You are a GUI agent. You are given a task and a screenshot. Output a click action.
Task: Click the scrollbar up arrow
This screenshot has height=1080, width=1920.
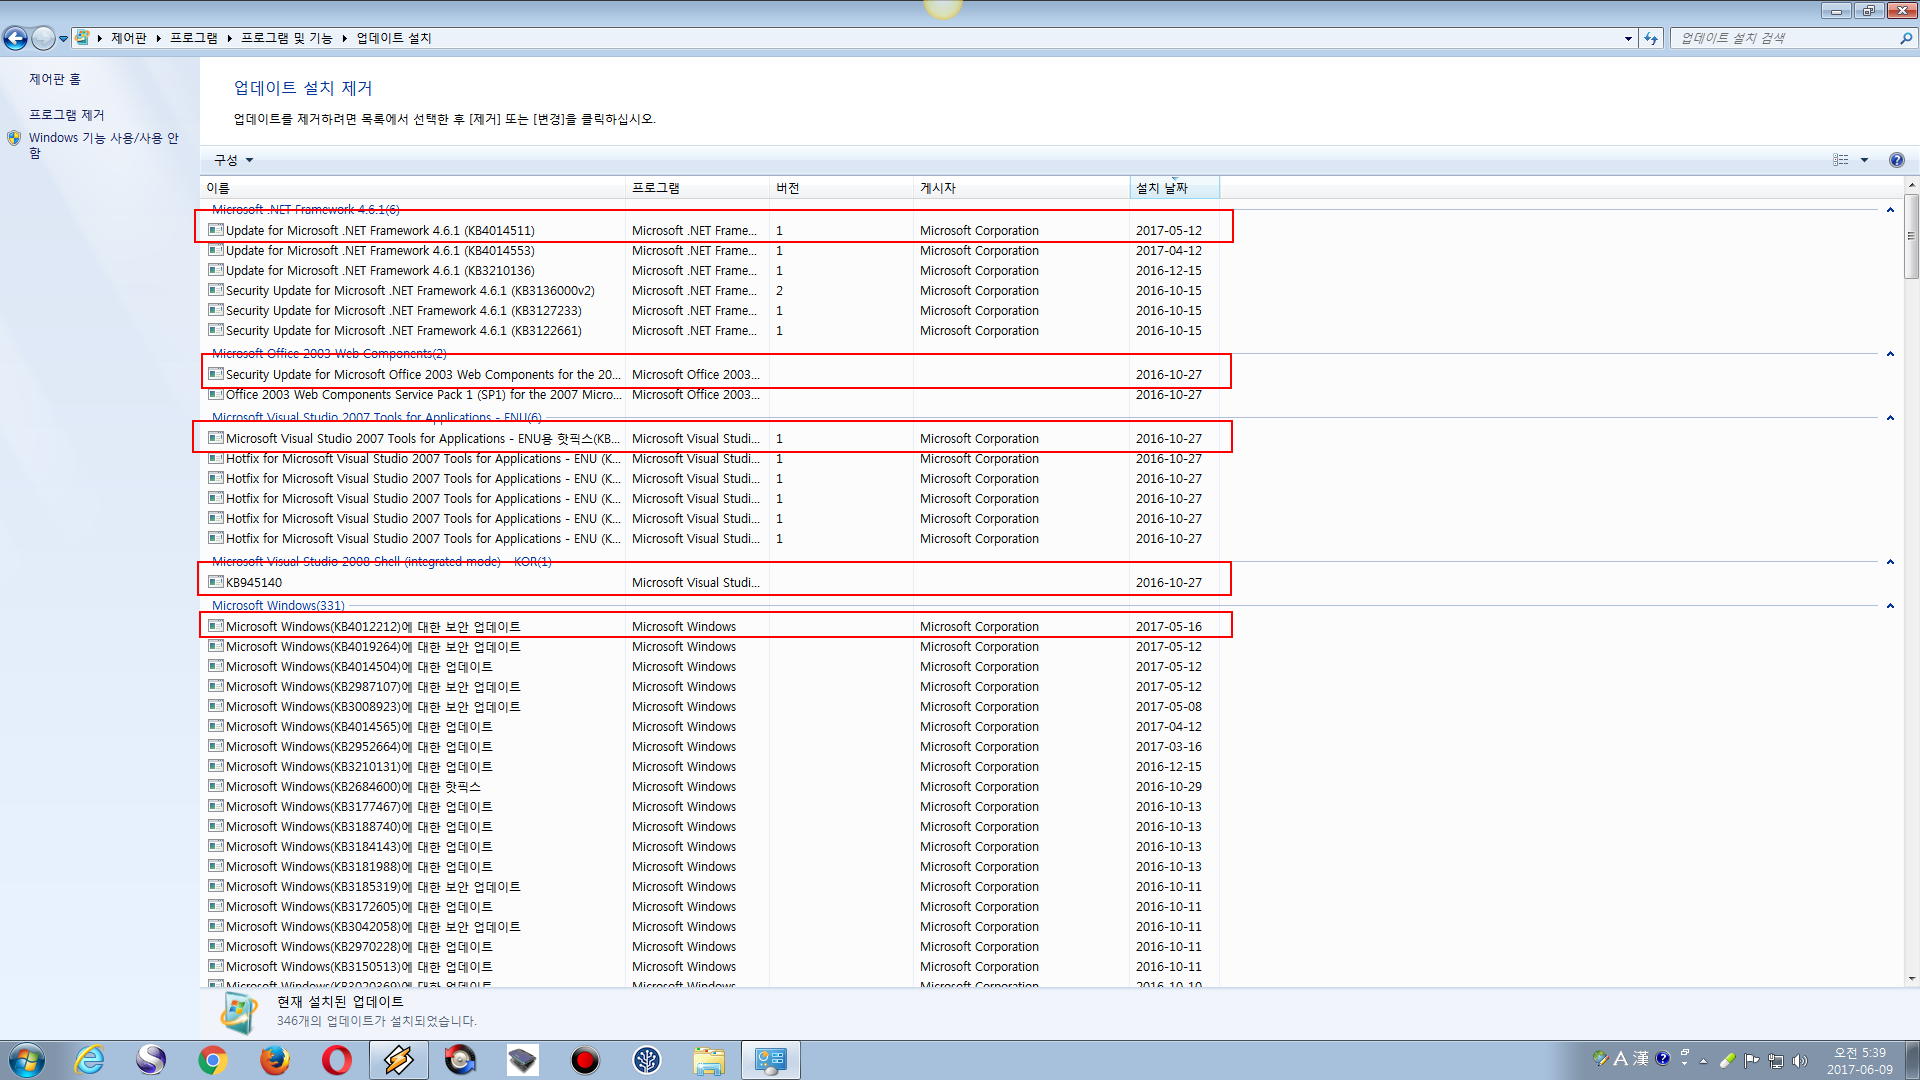pos(1911,185)
